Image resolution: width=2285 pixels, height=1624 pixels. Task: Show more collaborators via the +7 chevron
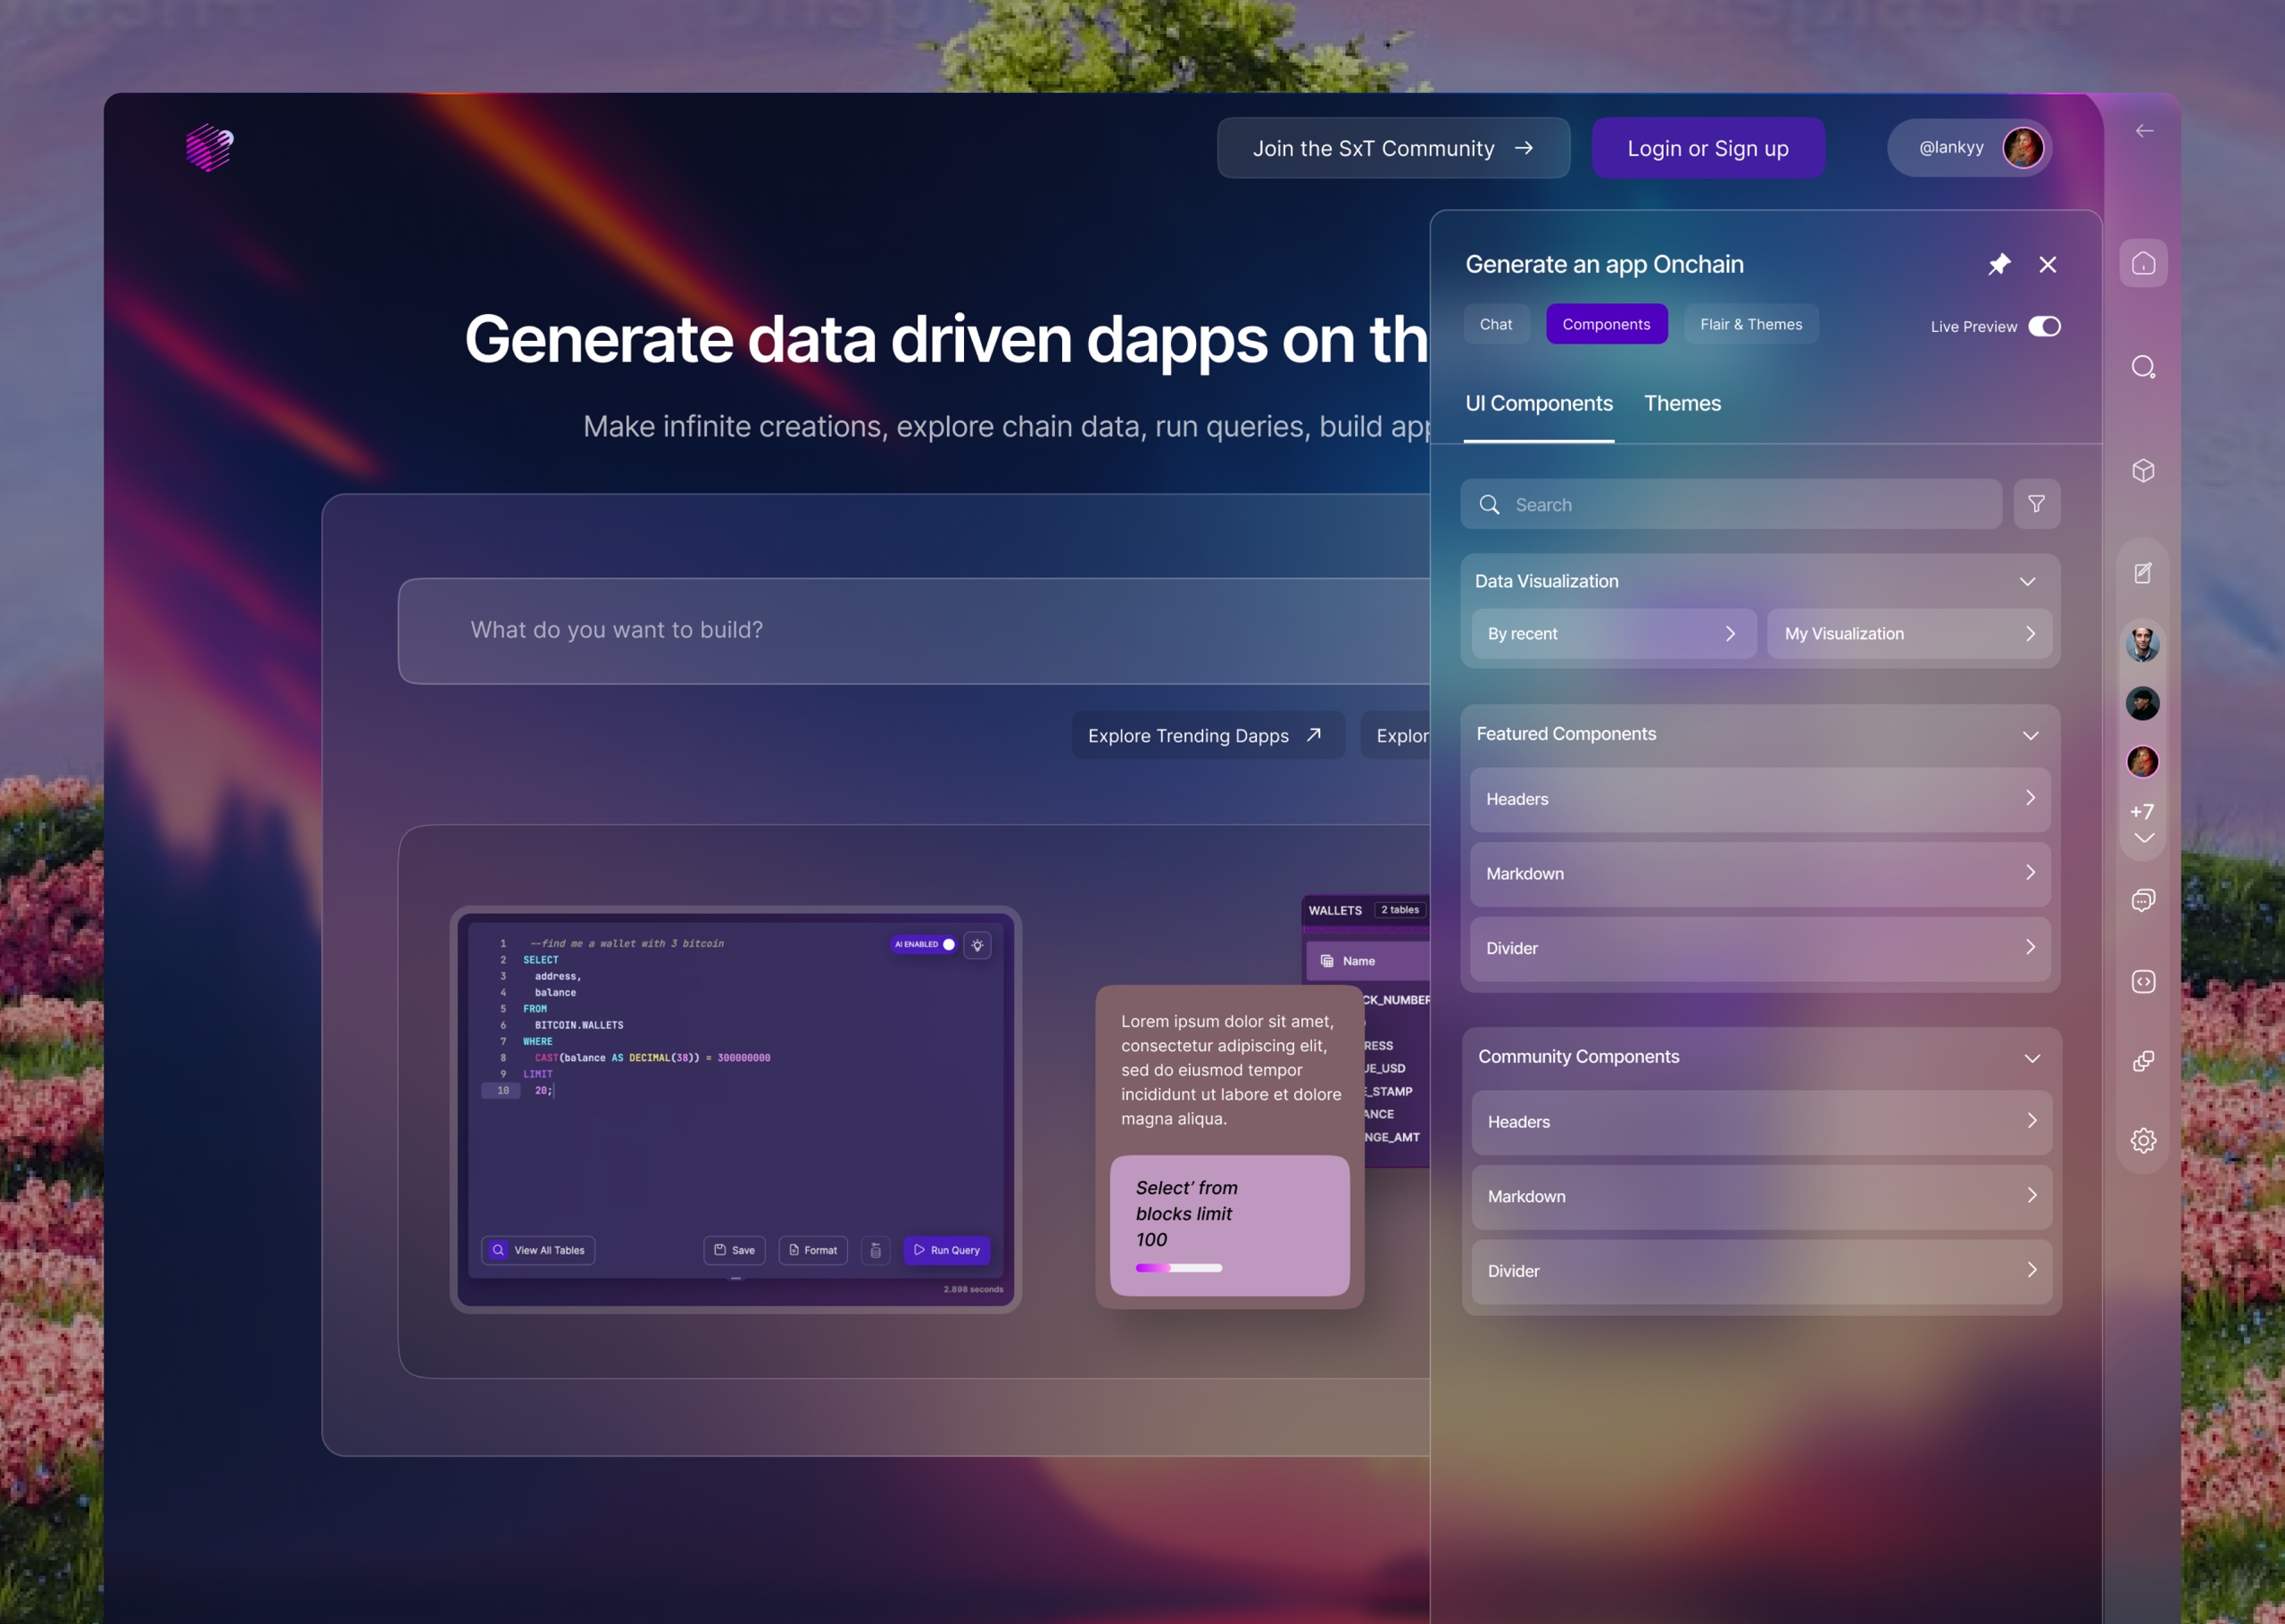click(2143, 838)
